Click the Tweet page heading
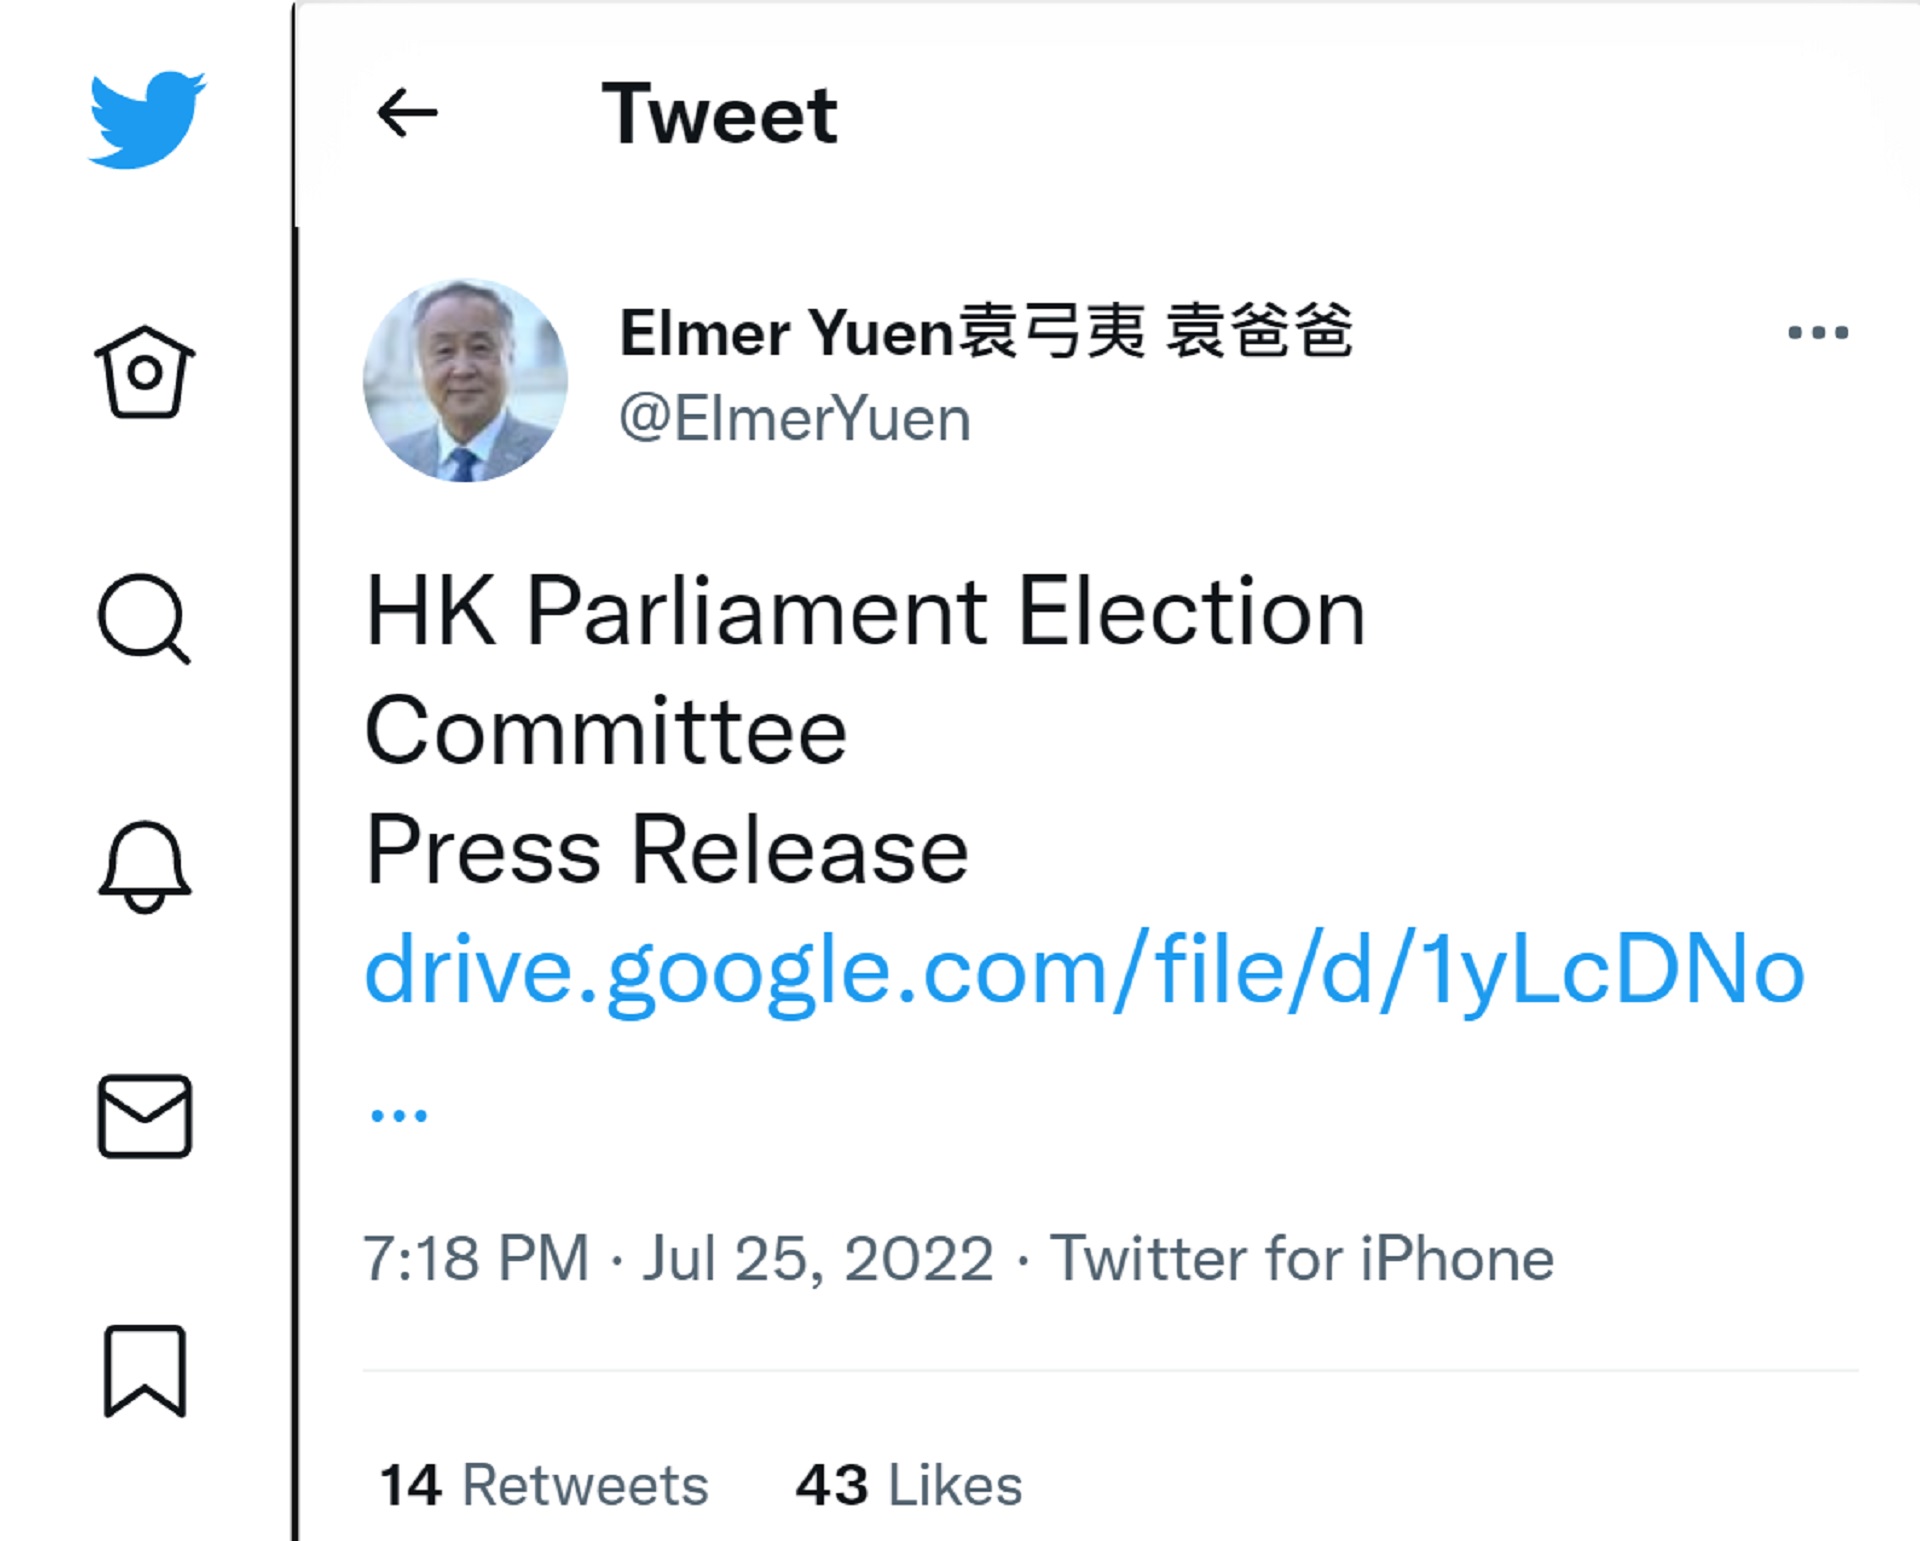This screenshot has height=1541, width=1920. [x=719, y=114]
